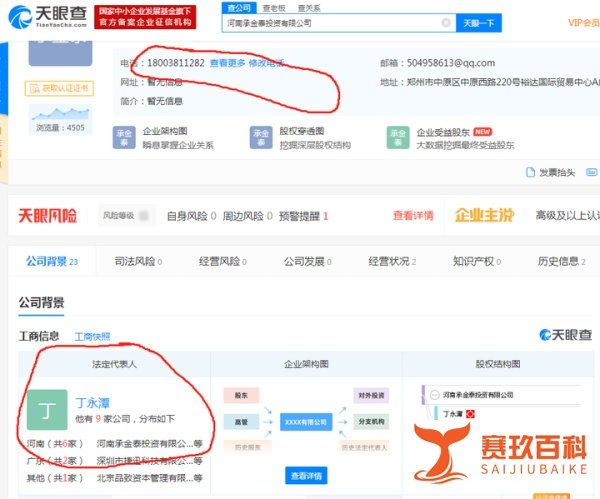The width and height of the screenshot is (600, 499).
Task: Click the 天眼一下 search button
Action: point(479,23)
